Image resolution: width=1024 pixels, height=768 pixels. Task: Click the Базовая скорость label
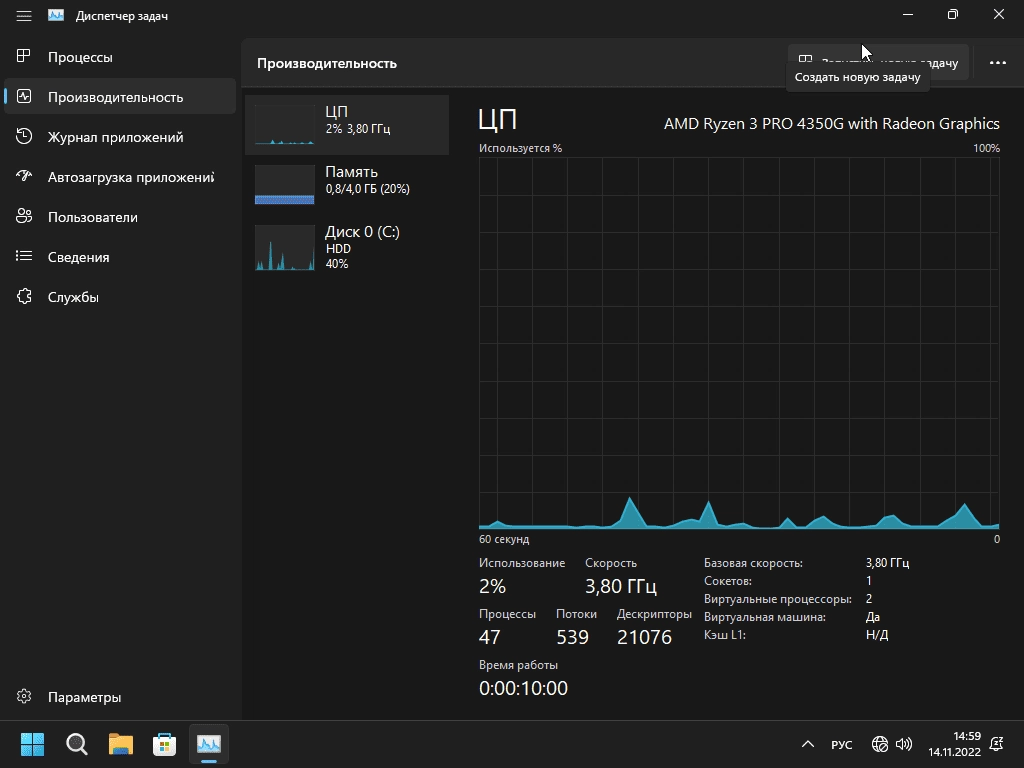[x=753, y=563]
